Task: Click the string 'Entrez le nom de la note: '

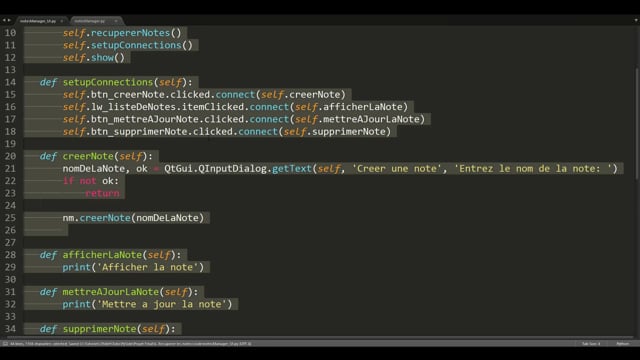Action: (x=533, y=169)
